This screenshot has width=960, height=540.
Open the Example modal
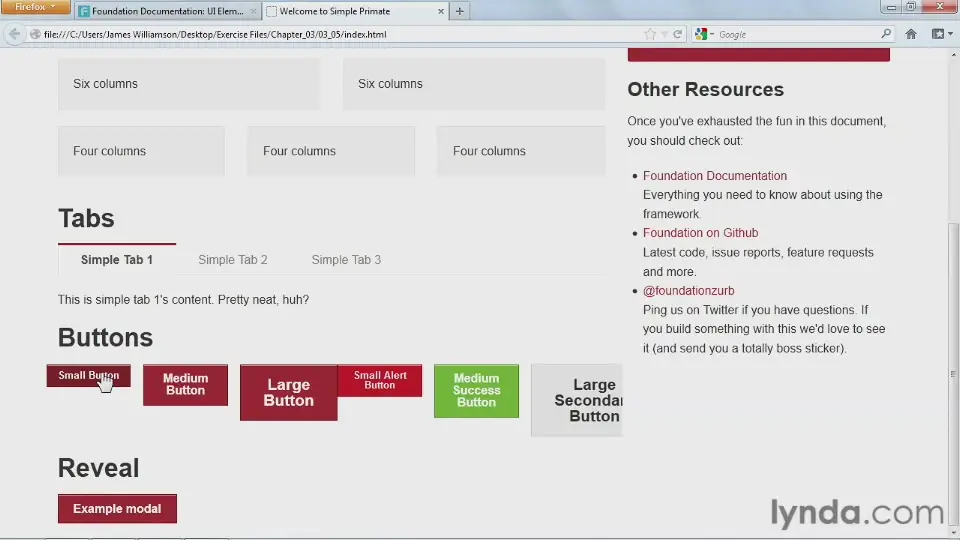click(118, 509)
